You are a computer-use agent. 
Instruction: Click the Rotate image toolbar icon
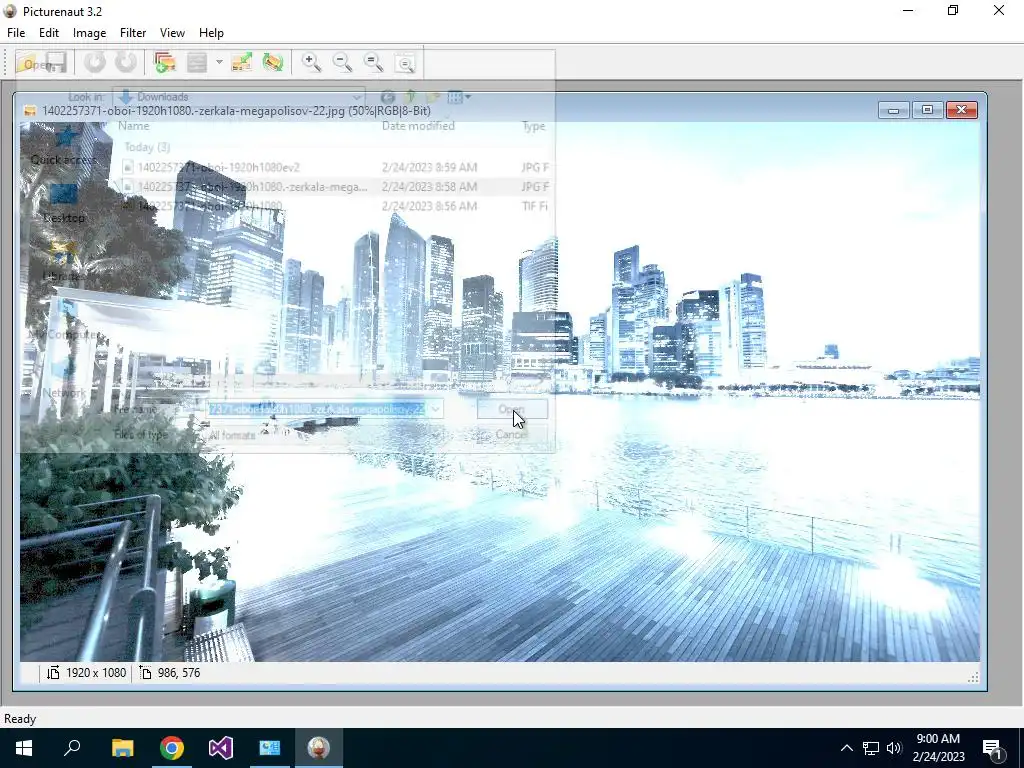tap(272, 63)
